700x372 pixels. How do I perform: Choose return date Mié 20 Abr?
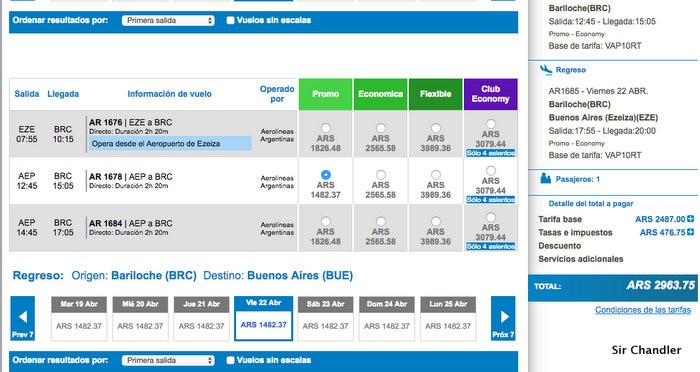[140, 318]
